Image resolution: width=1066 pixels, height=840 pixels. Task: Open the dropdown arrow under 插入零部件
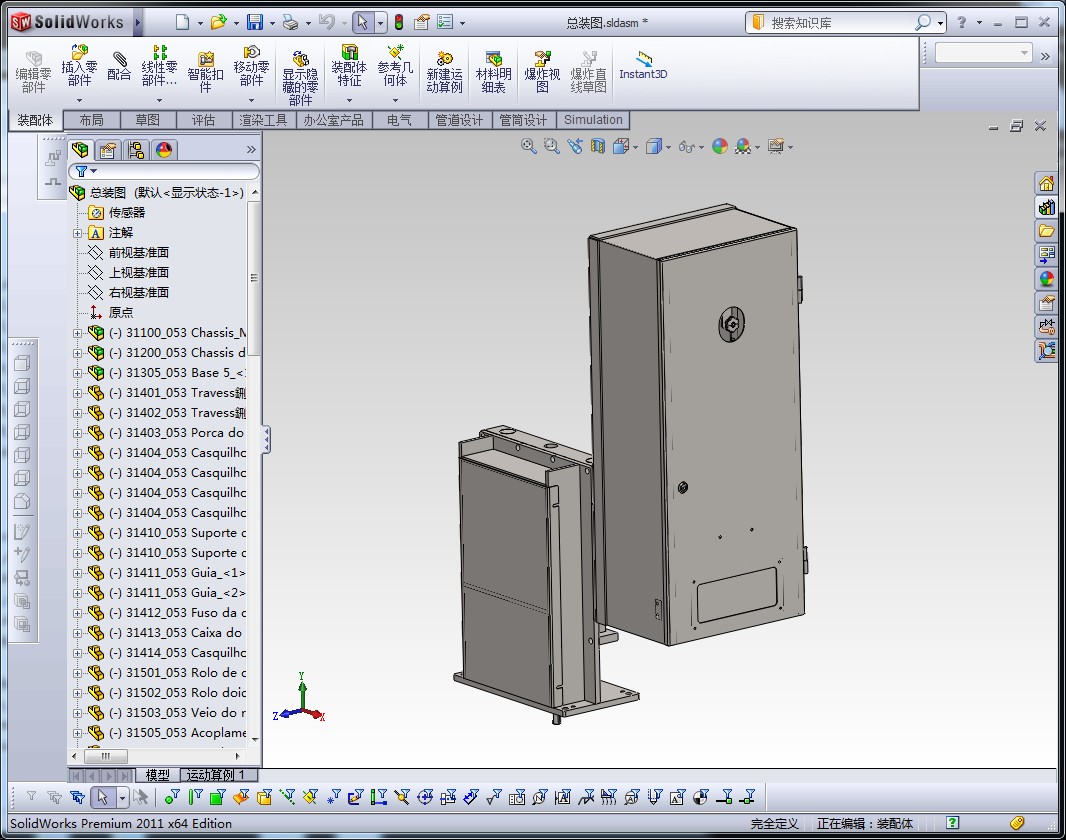[x=79, y=101]
